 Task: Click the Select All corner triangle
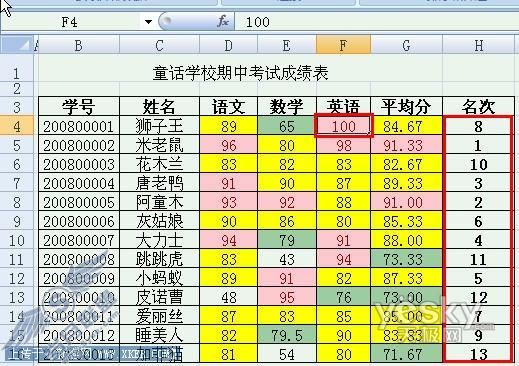click(x=17, y=45)
